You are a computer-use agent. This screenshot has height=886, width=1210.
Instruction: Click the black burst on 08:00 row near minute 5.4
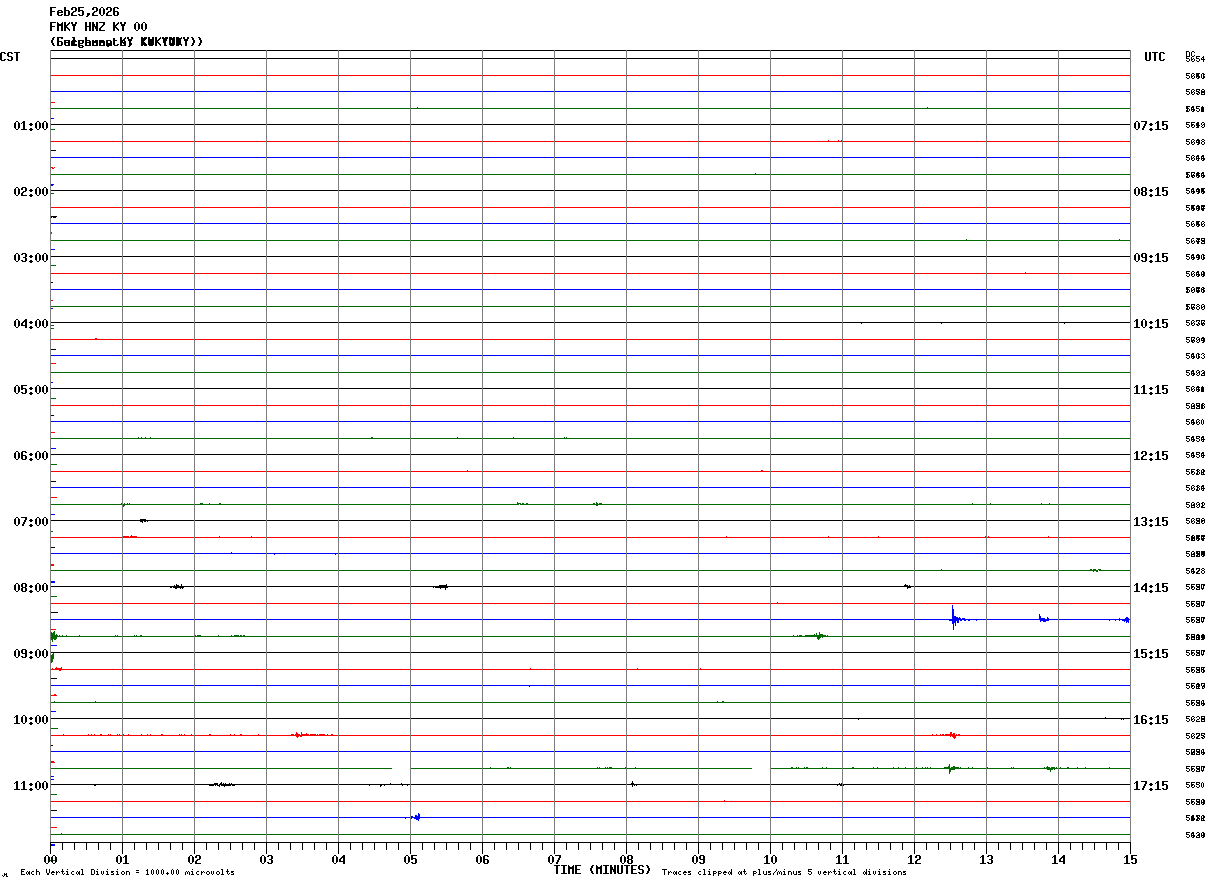coord(441,586)
